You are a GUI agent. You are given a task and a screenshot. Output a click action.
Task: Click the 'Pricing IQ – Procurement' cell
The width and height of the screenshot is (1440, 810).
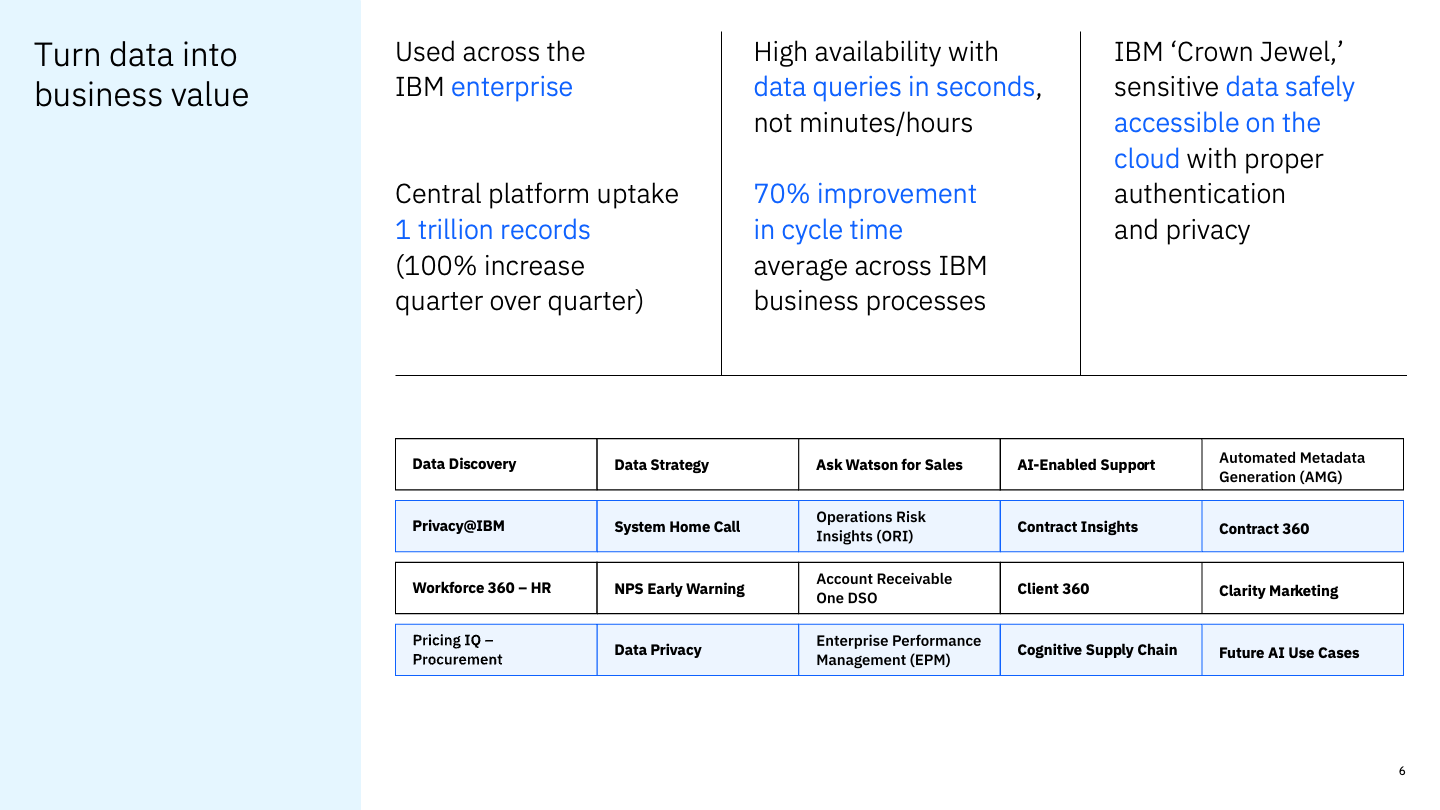click(496, 650)
